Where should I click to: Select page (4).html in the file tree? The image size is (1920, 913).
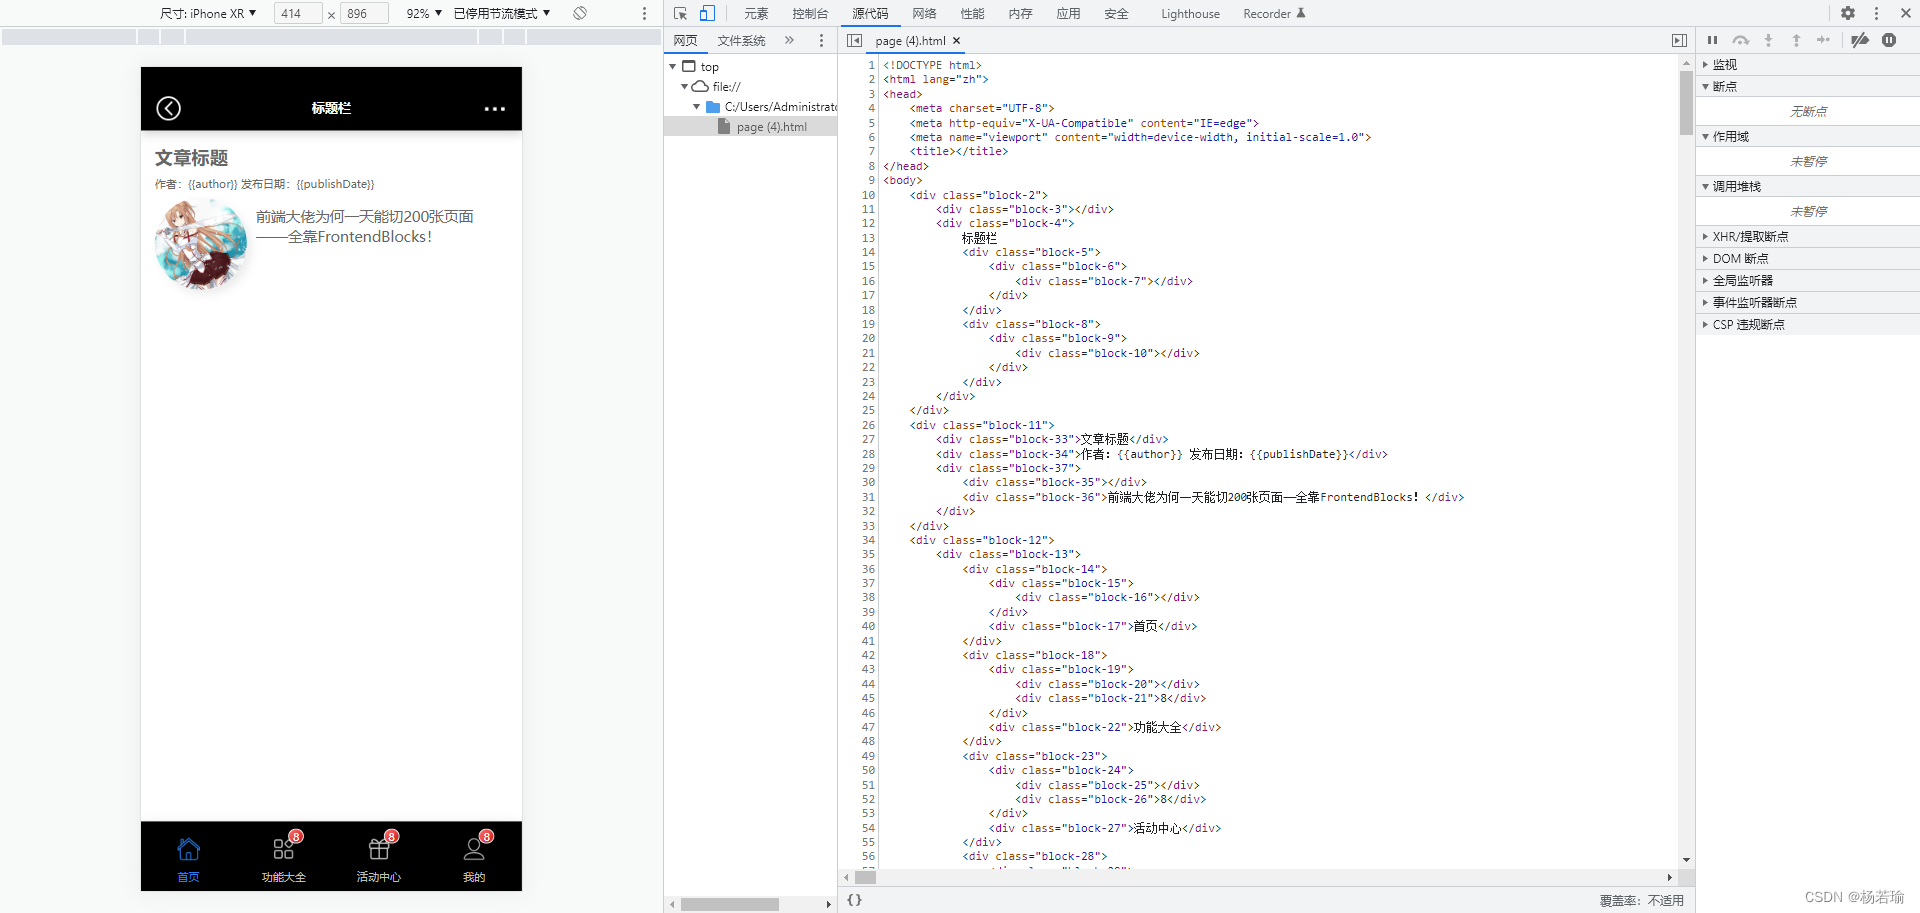[x=771, y=127]
